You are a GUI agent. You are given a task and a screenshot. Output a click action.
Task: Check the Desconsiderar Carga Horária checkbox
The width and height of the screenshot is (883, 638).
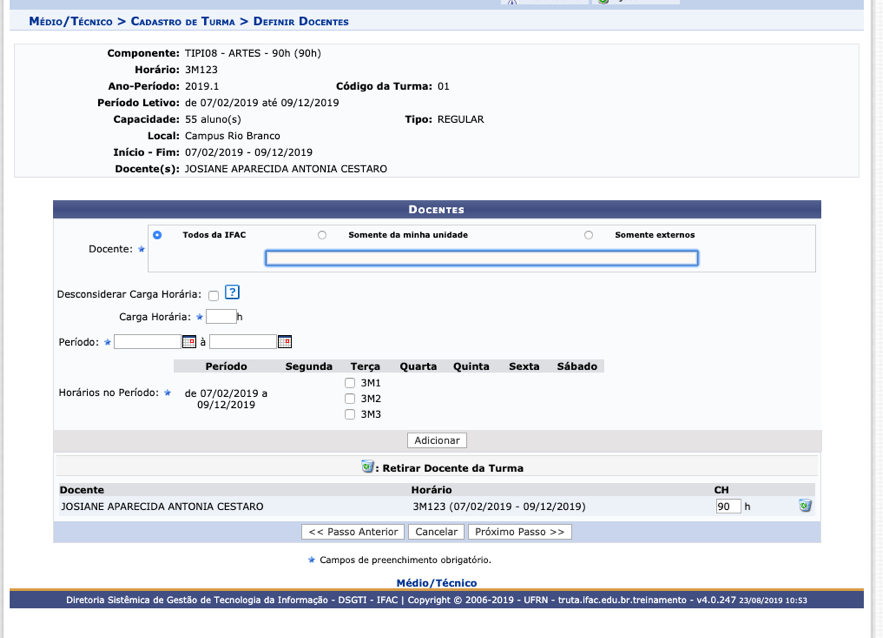[213, 296]
